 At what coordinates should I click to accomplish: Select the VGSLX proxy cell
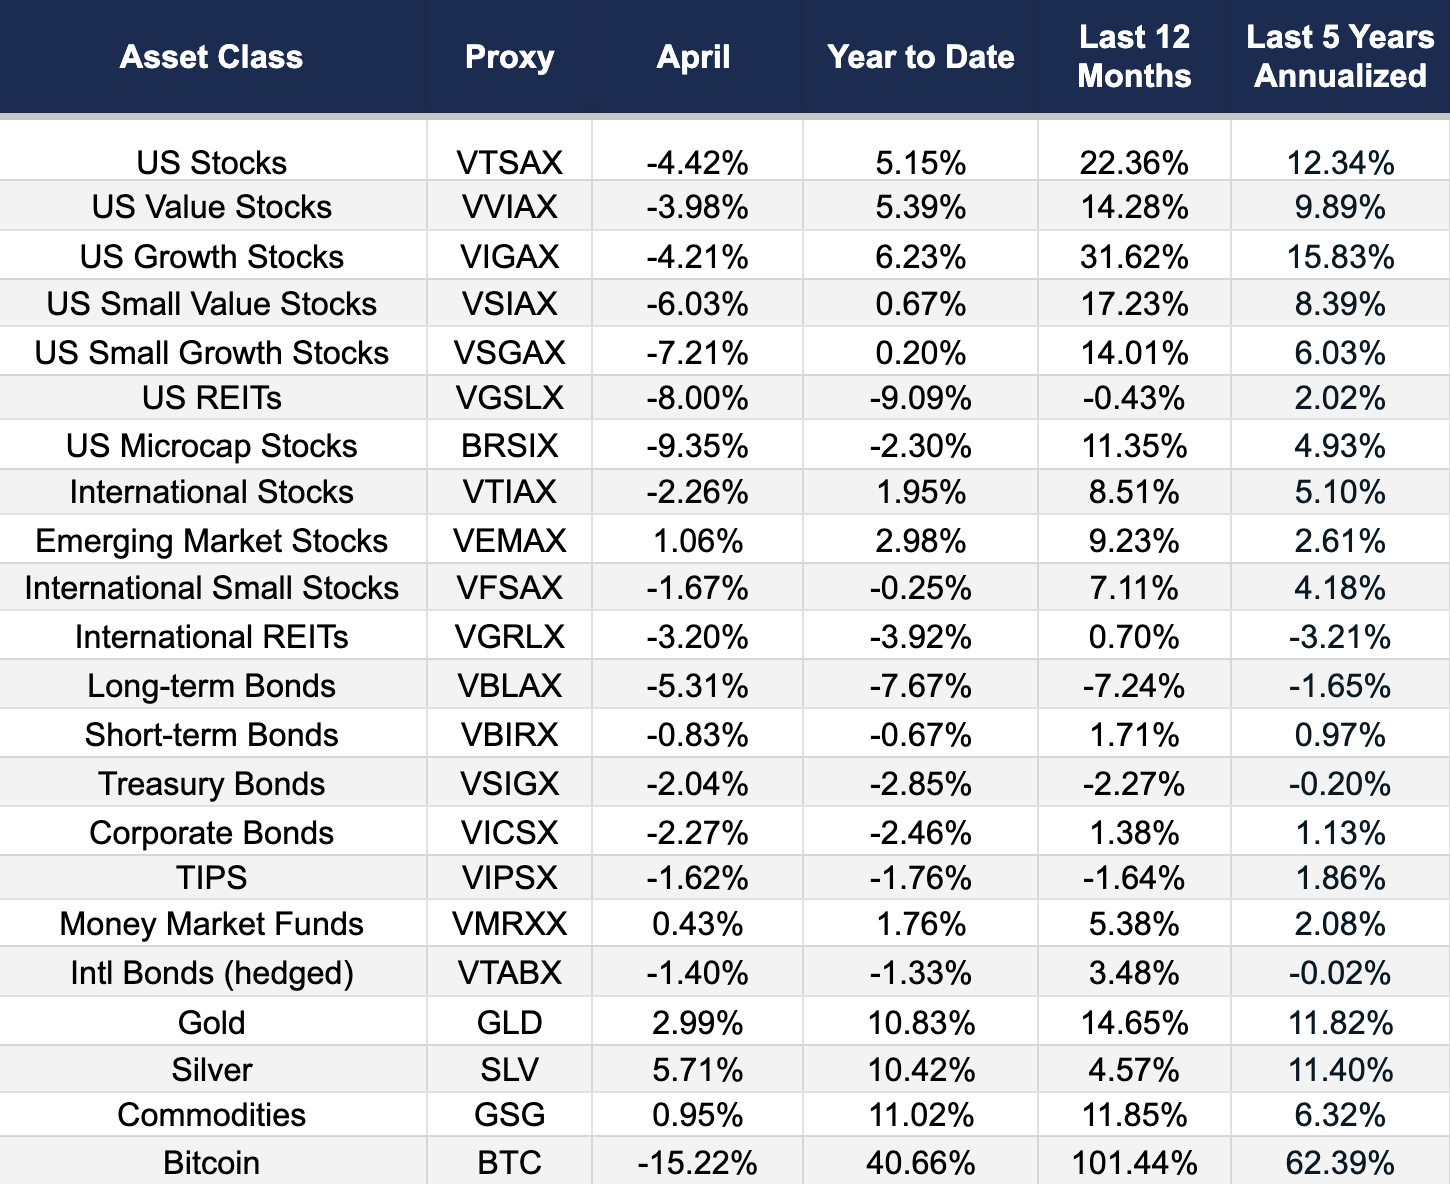click(509, 398)
